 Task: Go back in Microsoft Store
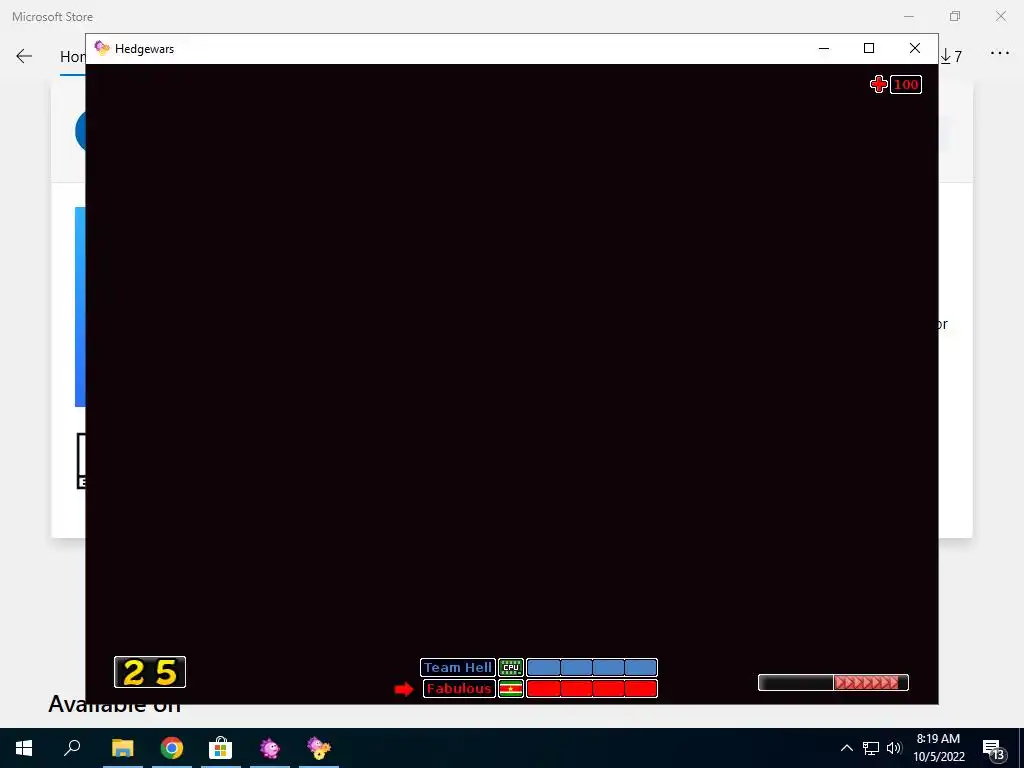tap(24, 56)
